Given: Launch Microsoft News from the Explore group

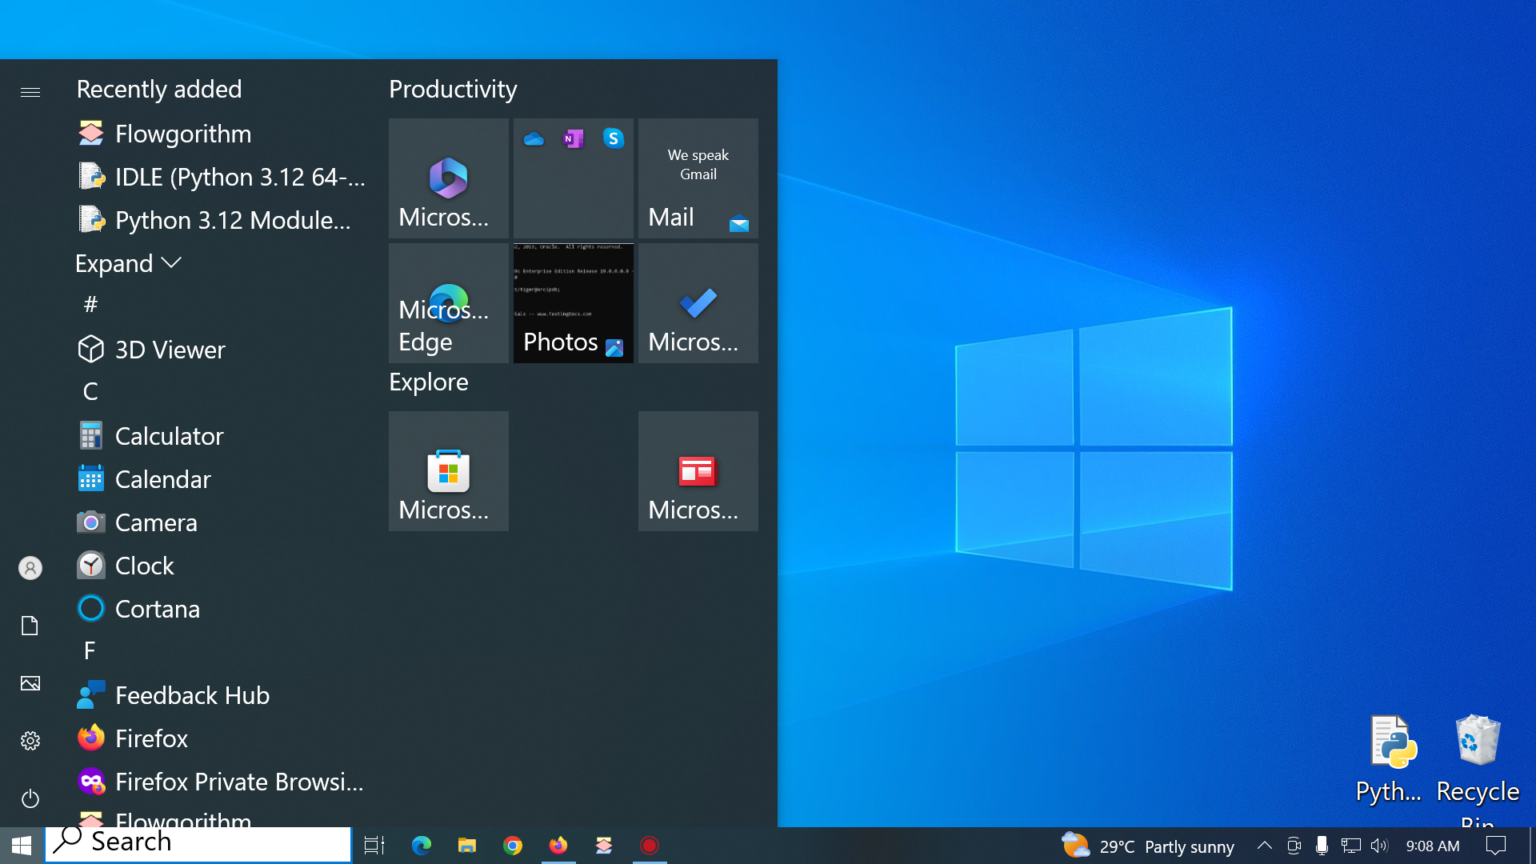Looking at the screenshot, I should coord(697,471).
